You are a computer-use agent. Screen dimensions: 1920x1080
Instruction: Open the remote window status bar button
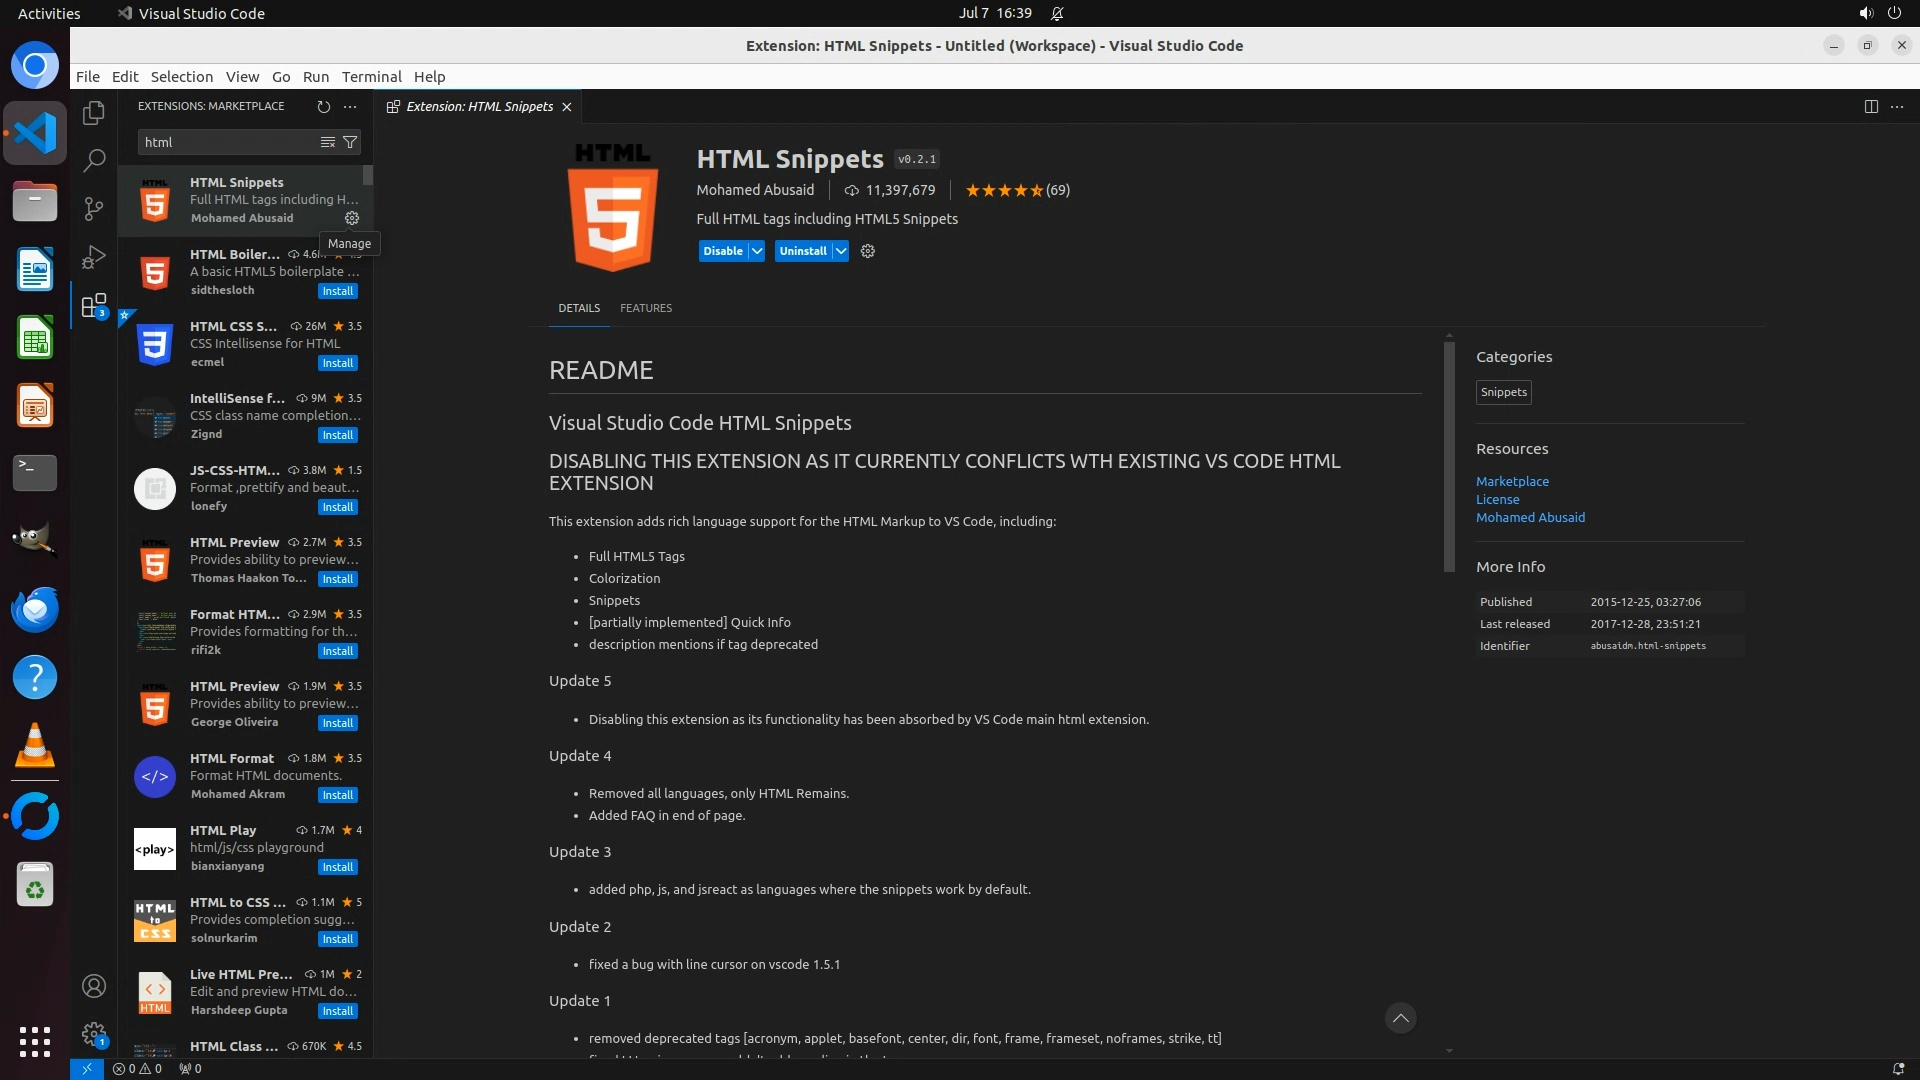pyautogui.click(x=87, y=1068)
